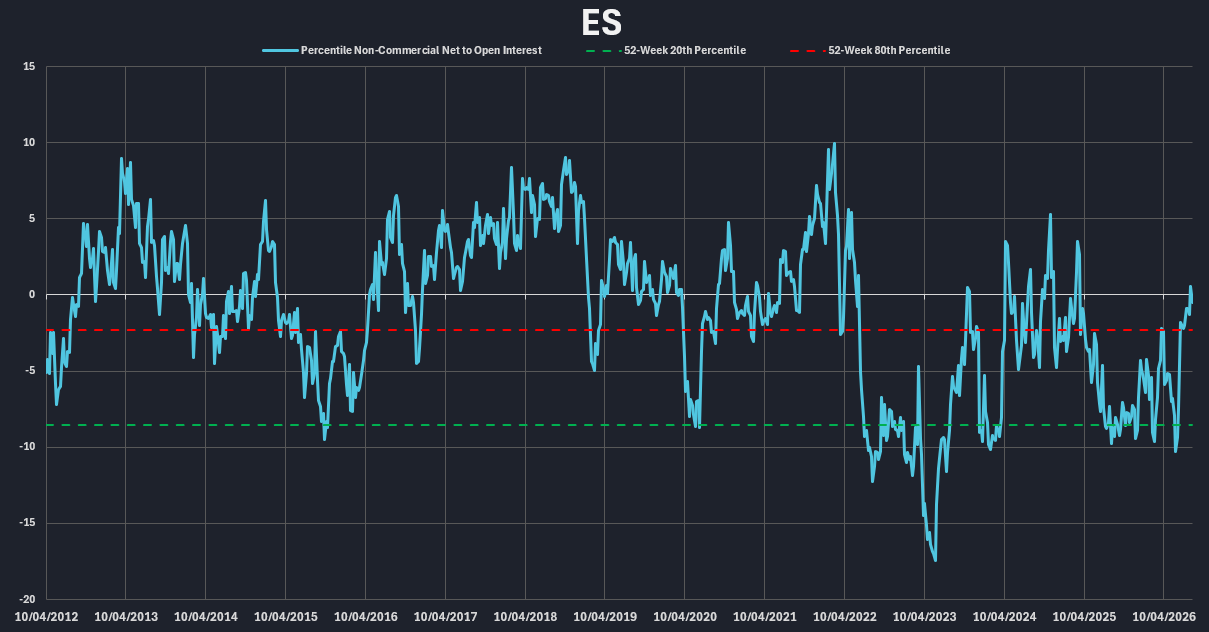The height and width of the screenshot is (632, 1209).
Task: Click the red dashed legend marker
Action: pyautogui.click(x=807, y=50)
